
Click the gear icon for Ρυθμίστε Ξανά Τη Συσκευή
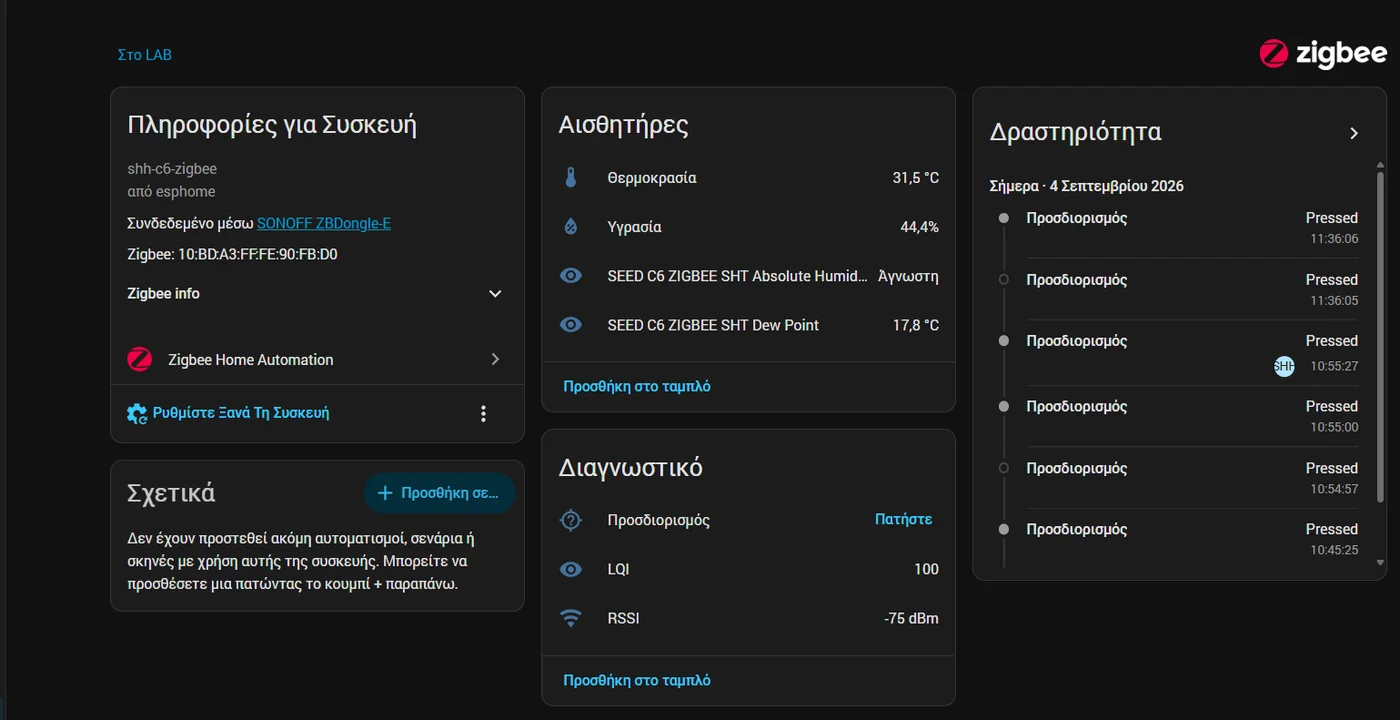(137, 413)
